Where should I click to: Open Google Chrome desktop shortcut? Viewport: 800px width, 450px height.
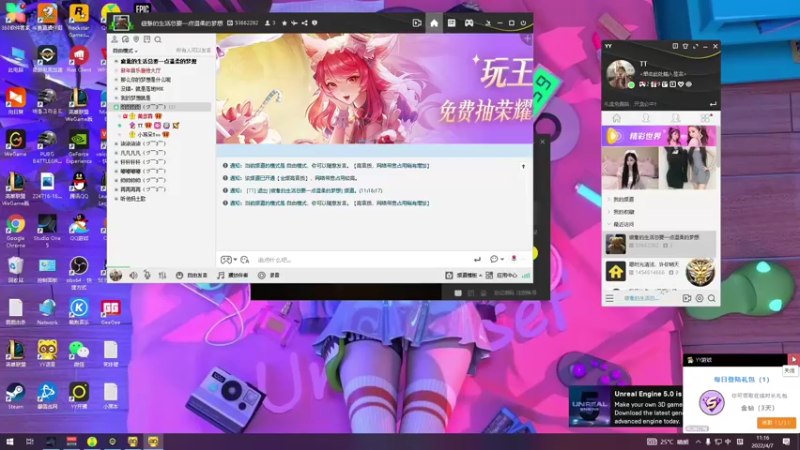[15, 229]
